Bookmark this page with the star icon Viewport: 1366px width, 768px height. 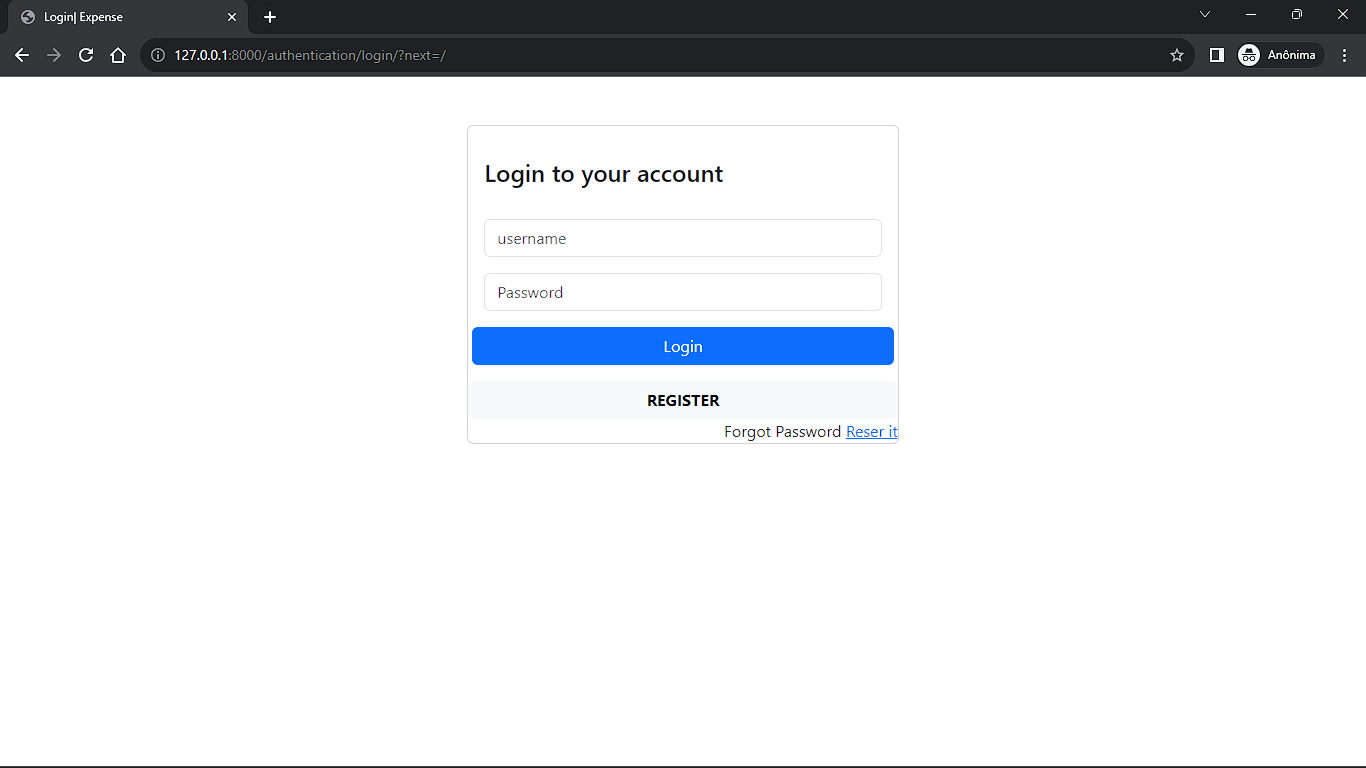1177,55
